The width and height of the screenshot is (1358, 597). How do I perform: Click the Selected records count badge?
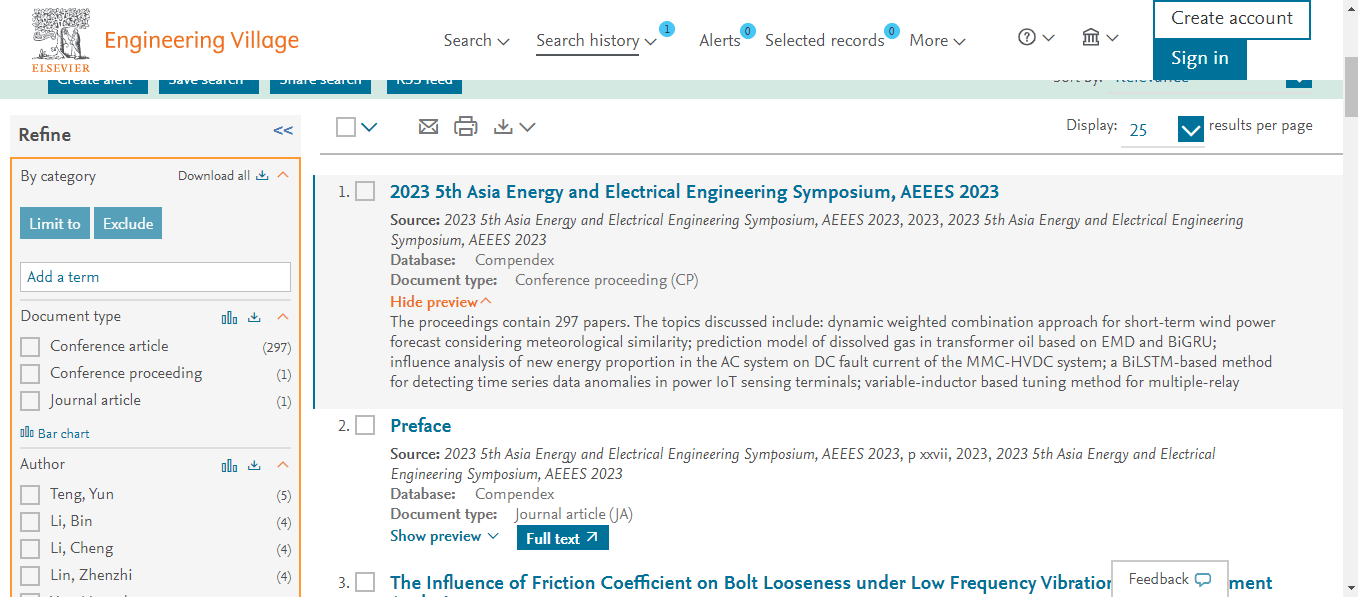892,31
